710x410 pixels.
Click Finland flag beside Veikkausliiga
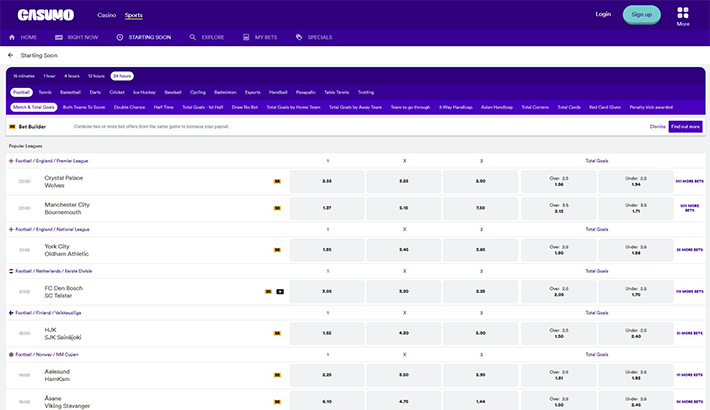click(x=11, y=313)
